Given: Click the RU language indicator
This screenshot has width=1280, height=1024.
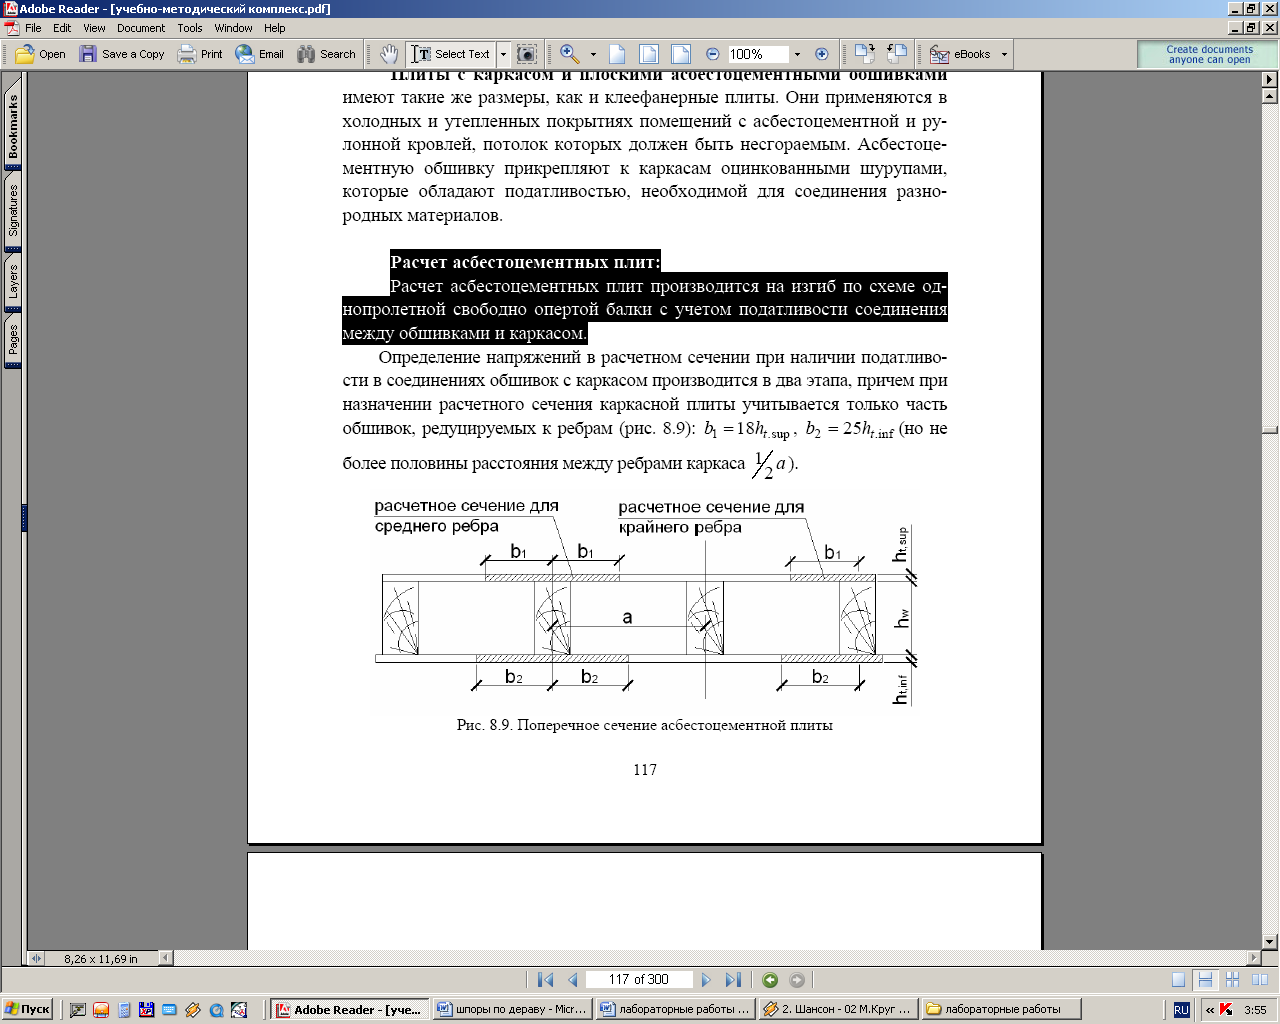Looking at the screenshot, I should pyautogui.click(x=1181, y=1010).
